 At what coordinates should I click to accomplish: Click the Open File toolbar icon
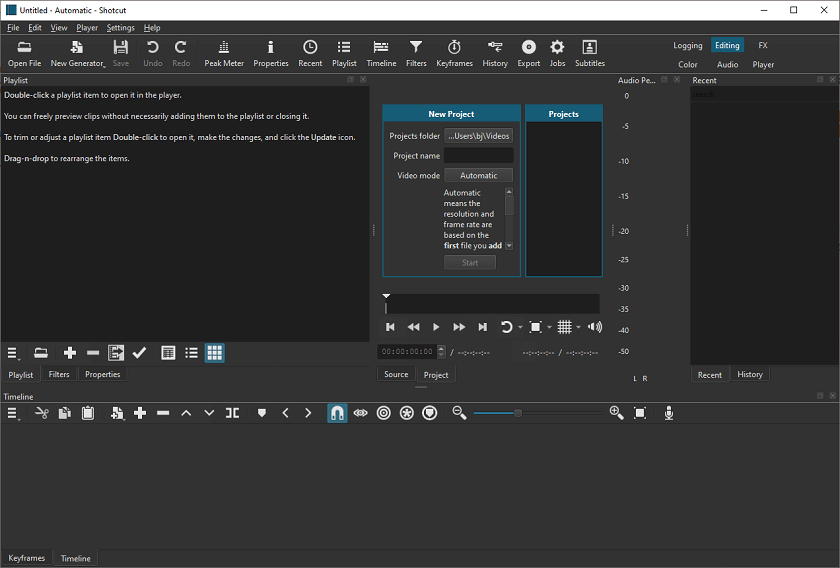(x=24, y=54)
